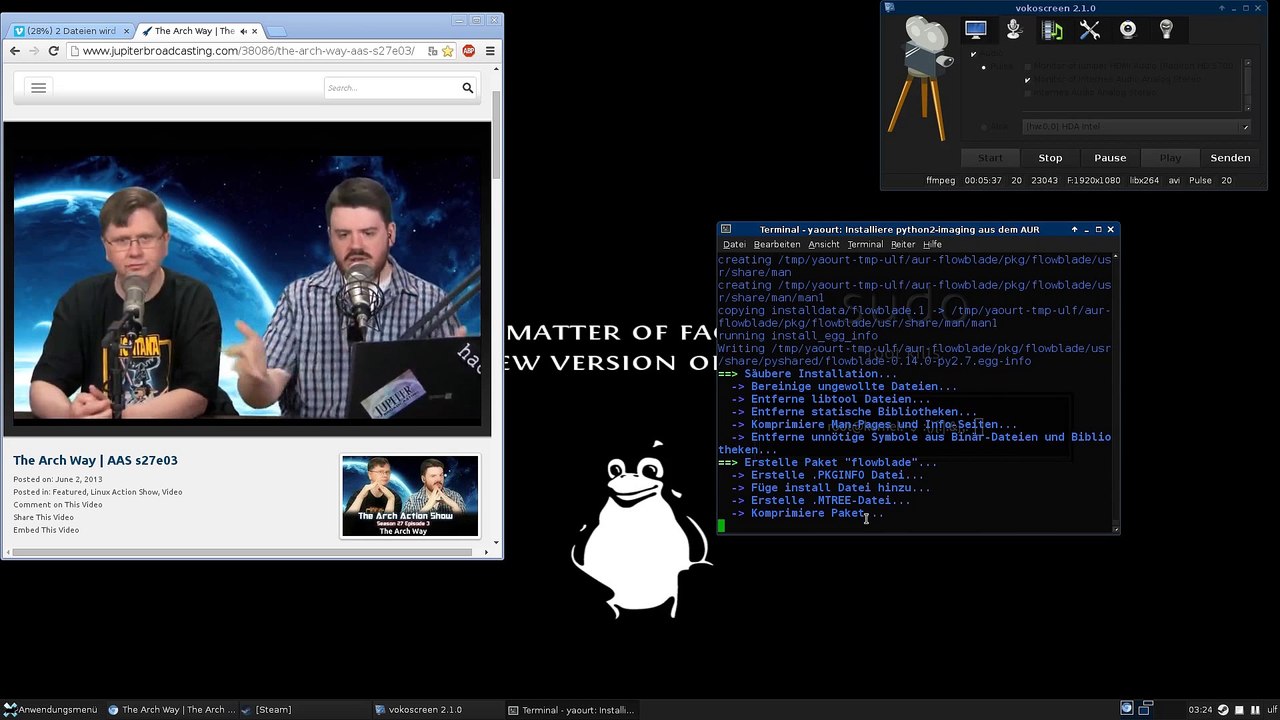Open vokoscreen miscellaneous settings wrench icon

point(1090,30)
